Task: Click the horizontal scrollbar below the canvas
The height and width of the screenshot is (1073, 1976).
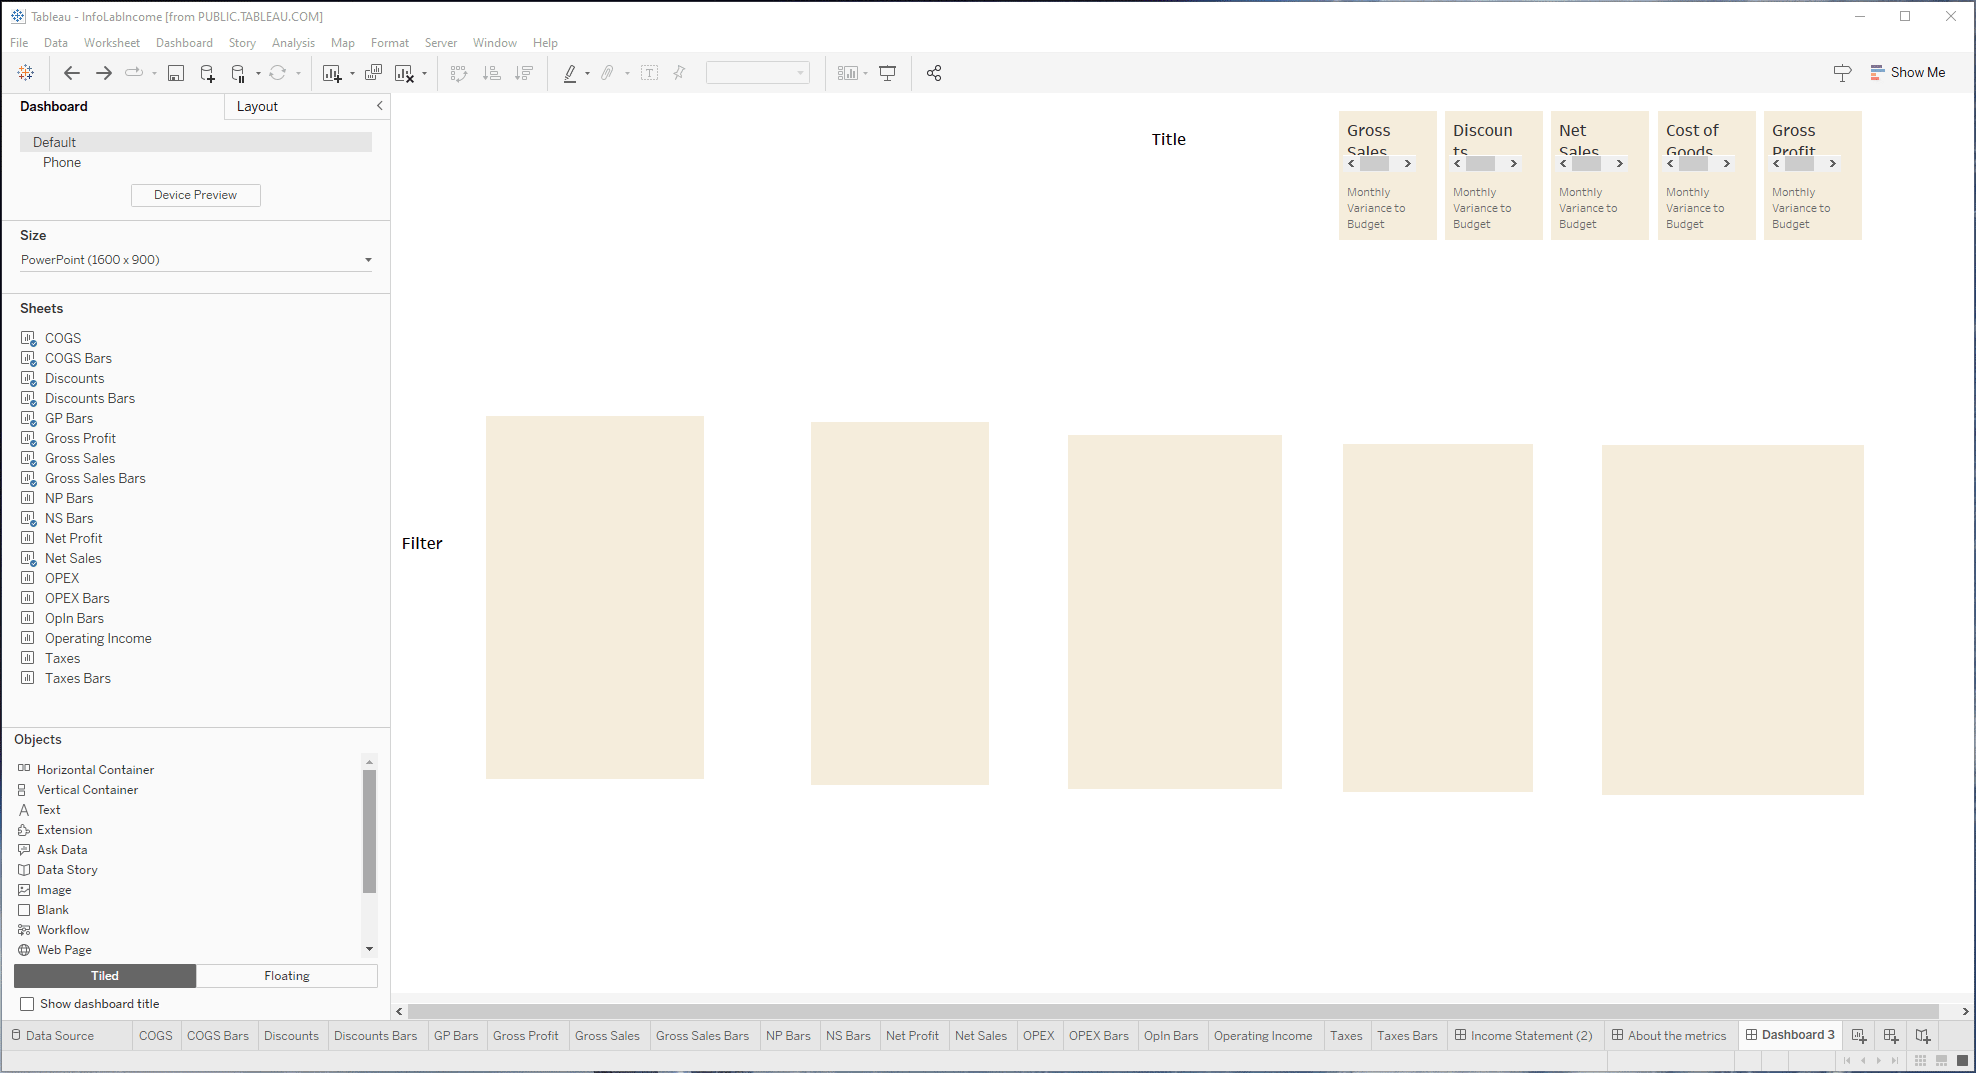Action: (1172, 1011)
